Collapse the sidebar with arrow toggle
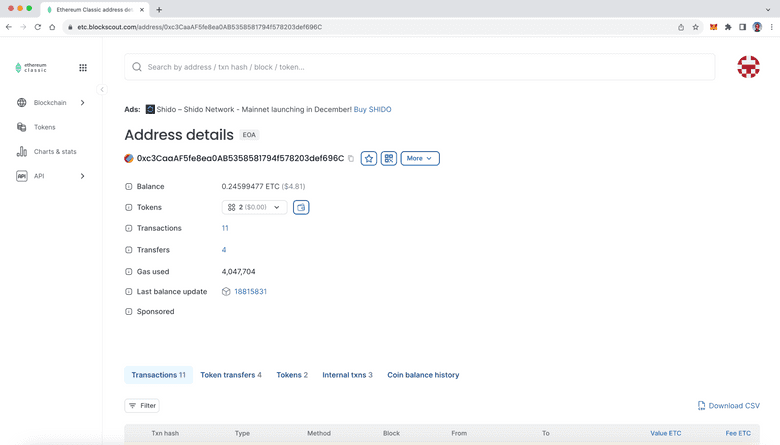The height and width of the screenshot is (445, 780). click(102, 90)
